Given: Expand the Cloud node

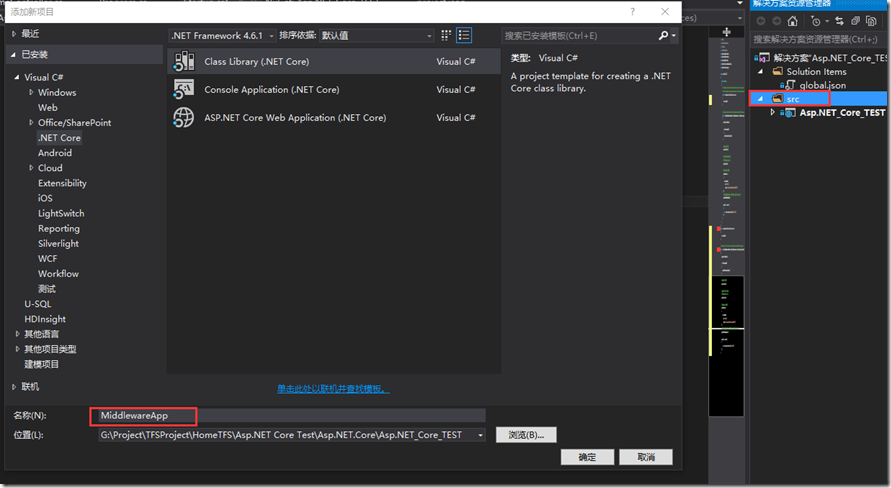Looking at the screenshot, I should point(31,168).
